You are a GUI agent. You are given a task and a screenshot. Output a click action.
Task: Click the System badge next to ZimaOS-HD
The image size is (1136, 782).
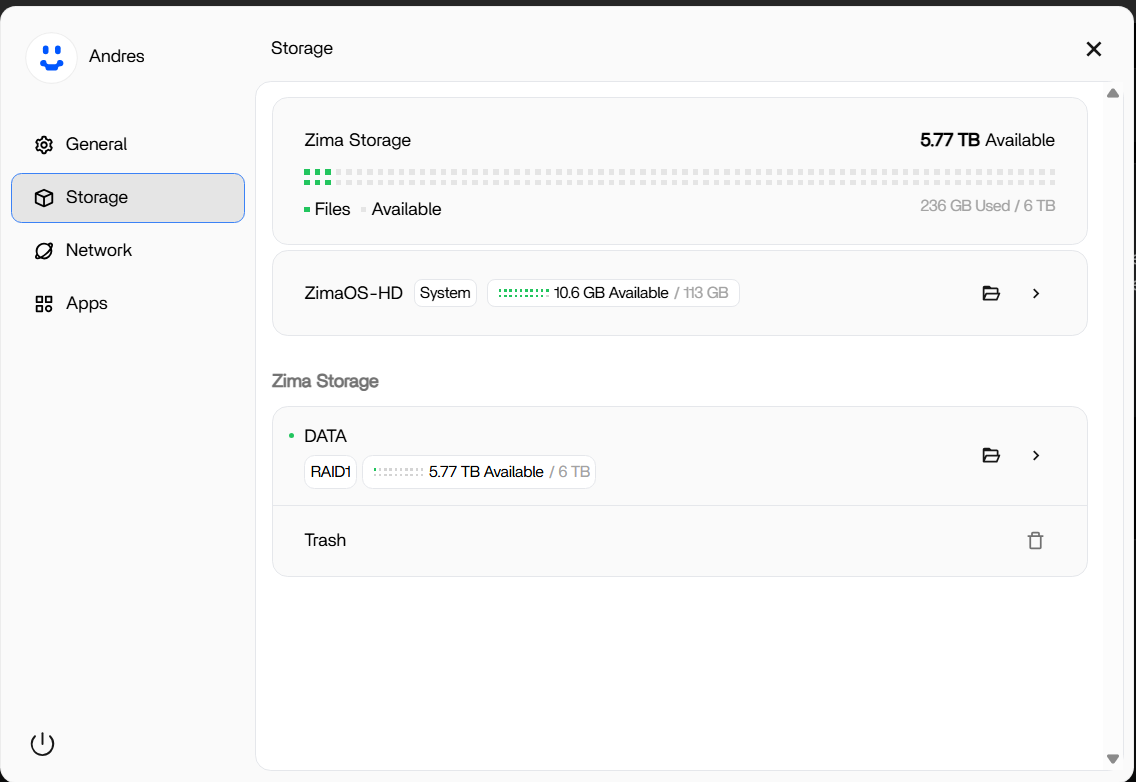click(x=445, y=293)
